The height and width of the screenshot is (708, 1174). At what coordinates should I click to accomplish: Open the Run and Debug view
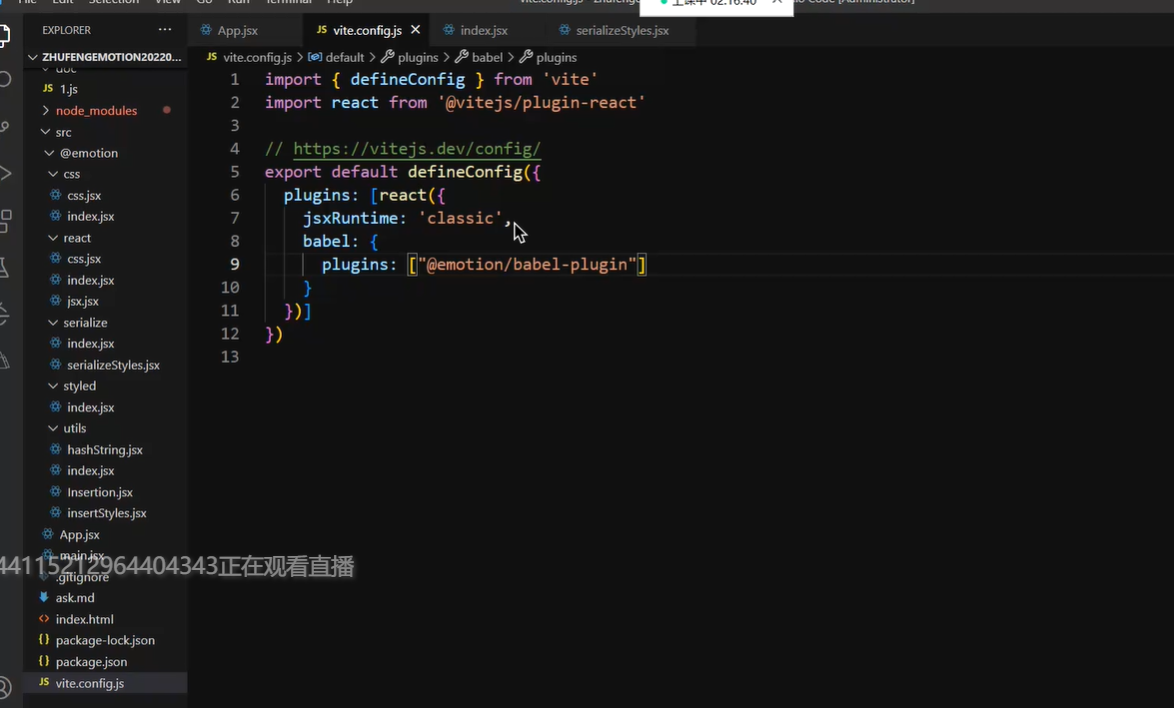click(x=5, y=173)
